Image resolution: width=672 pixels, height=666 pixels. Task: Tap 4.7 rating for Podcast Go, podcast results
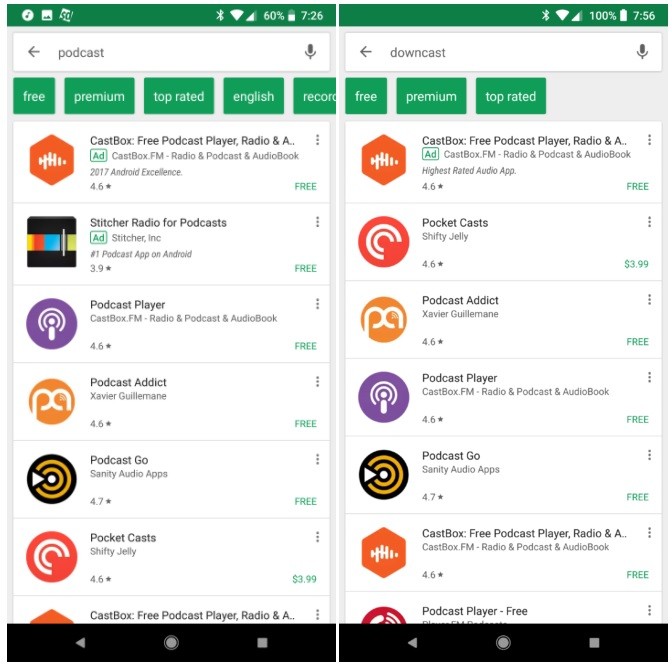(x=101, y=501)
